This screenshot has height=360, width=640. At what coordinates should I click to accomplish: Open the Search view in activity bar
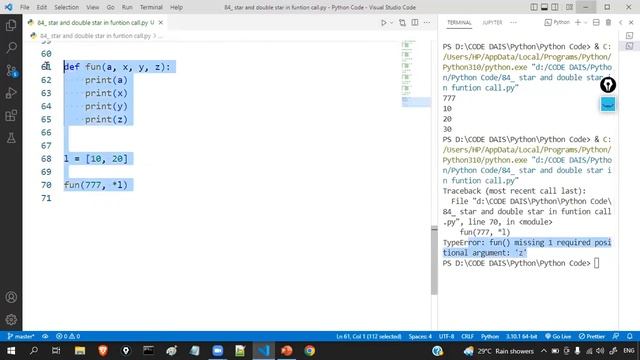(11, 48)
